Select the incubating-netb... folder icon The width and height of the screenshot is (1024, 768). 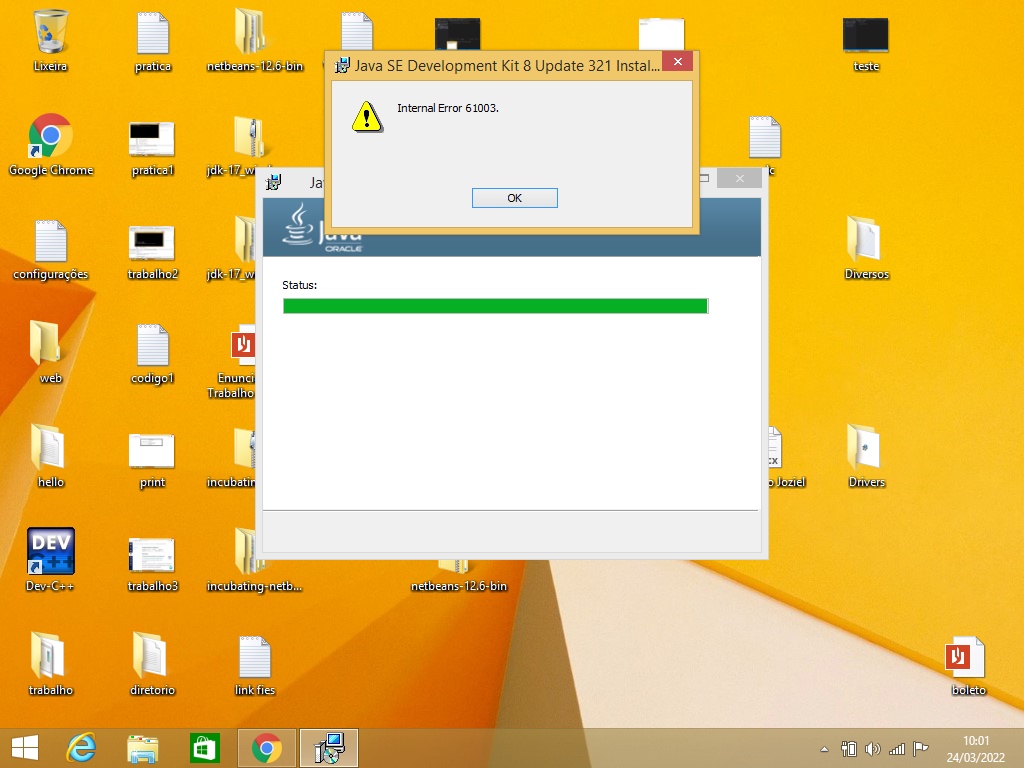coord(254,560)
